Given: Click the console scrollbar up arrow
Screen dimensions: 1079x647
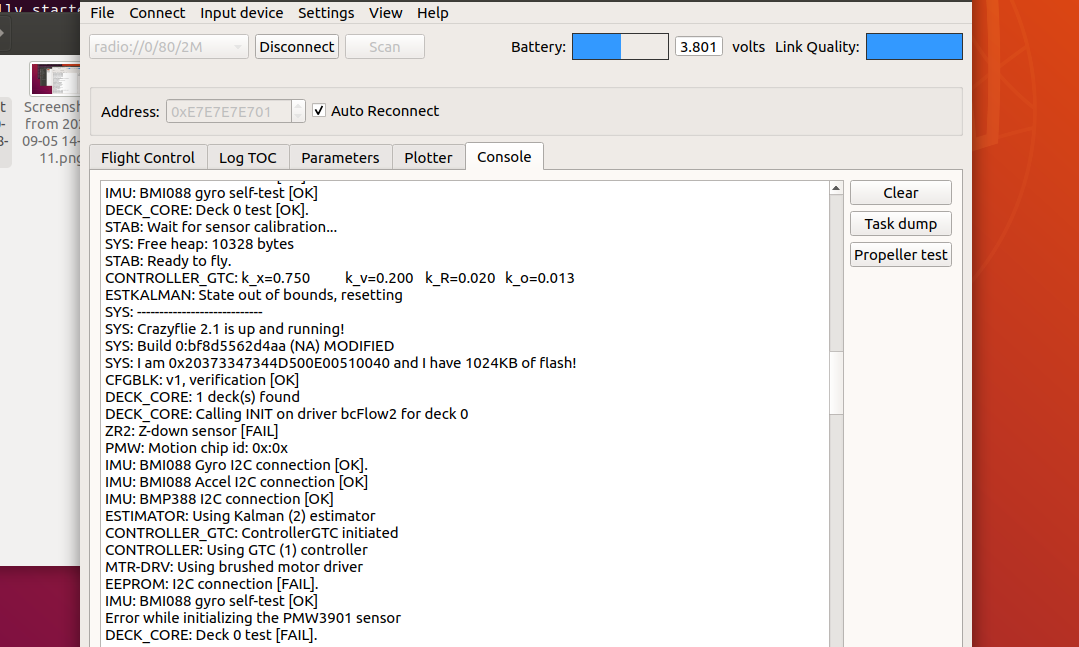Looking at the screenshot, I should click(x=837, y=189).
